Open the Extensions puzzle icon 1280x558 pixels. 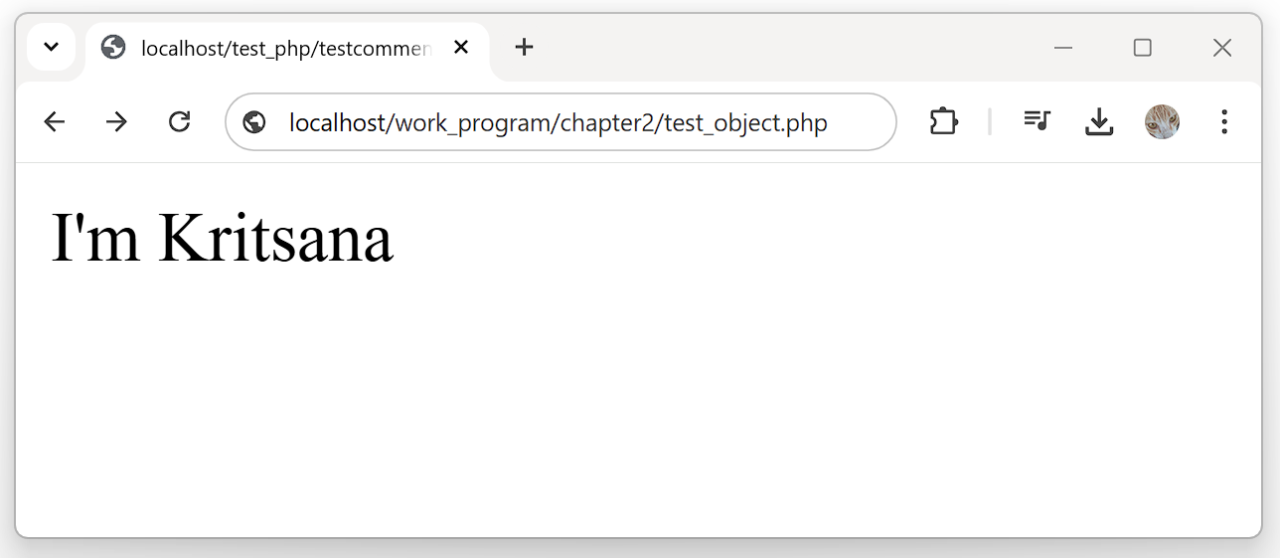click(x=943, y=122)
